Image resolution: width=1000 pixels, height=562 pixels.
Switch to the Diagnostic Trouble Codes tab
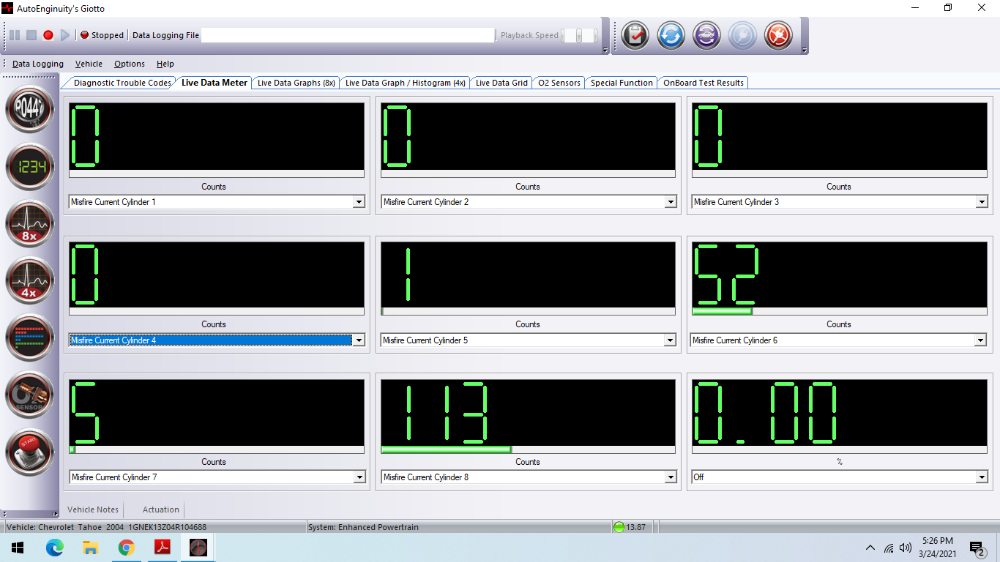[122, 83]
